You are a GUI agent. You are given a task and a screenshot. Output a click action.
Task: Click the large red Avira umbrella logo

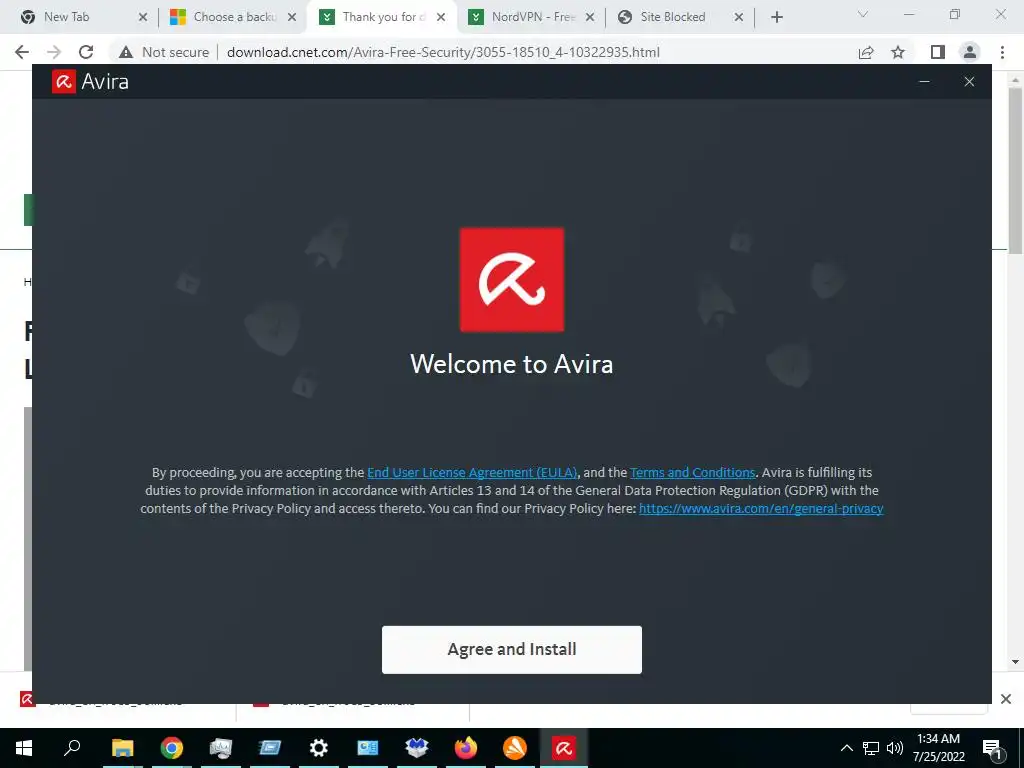511,279
